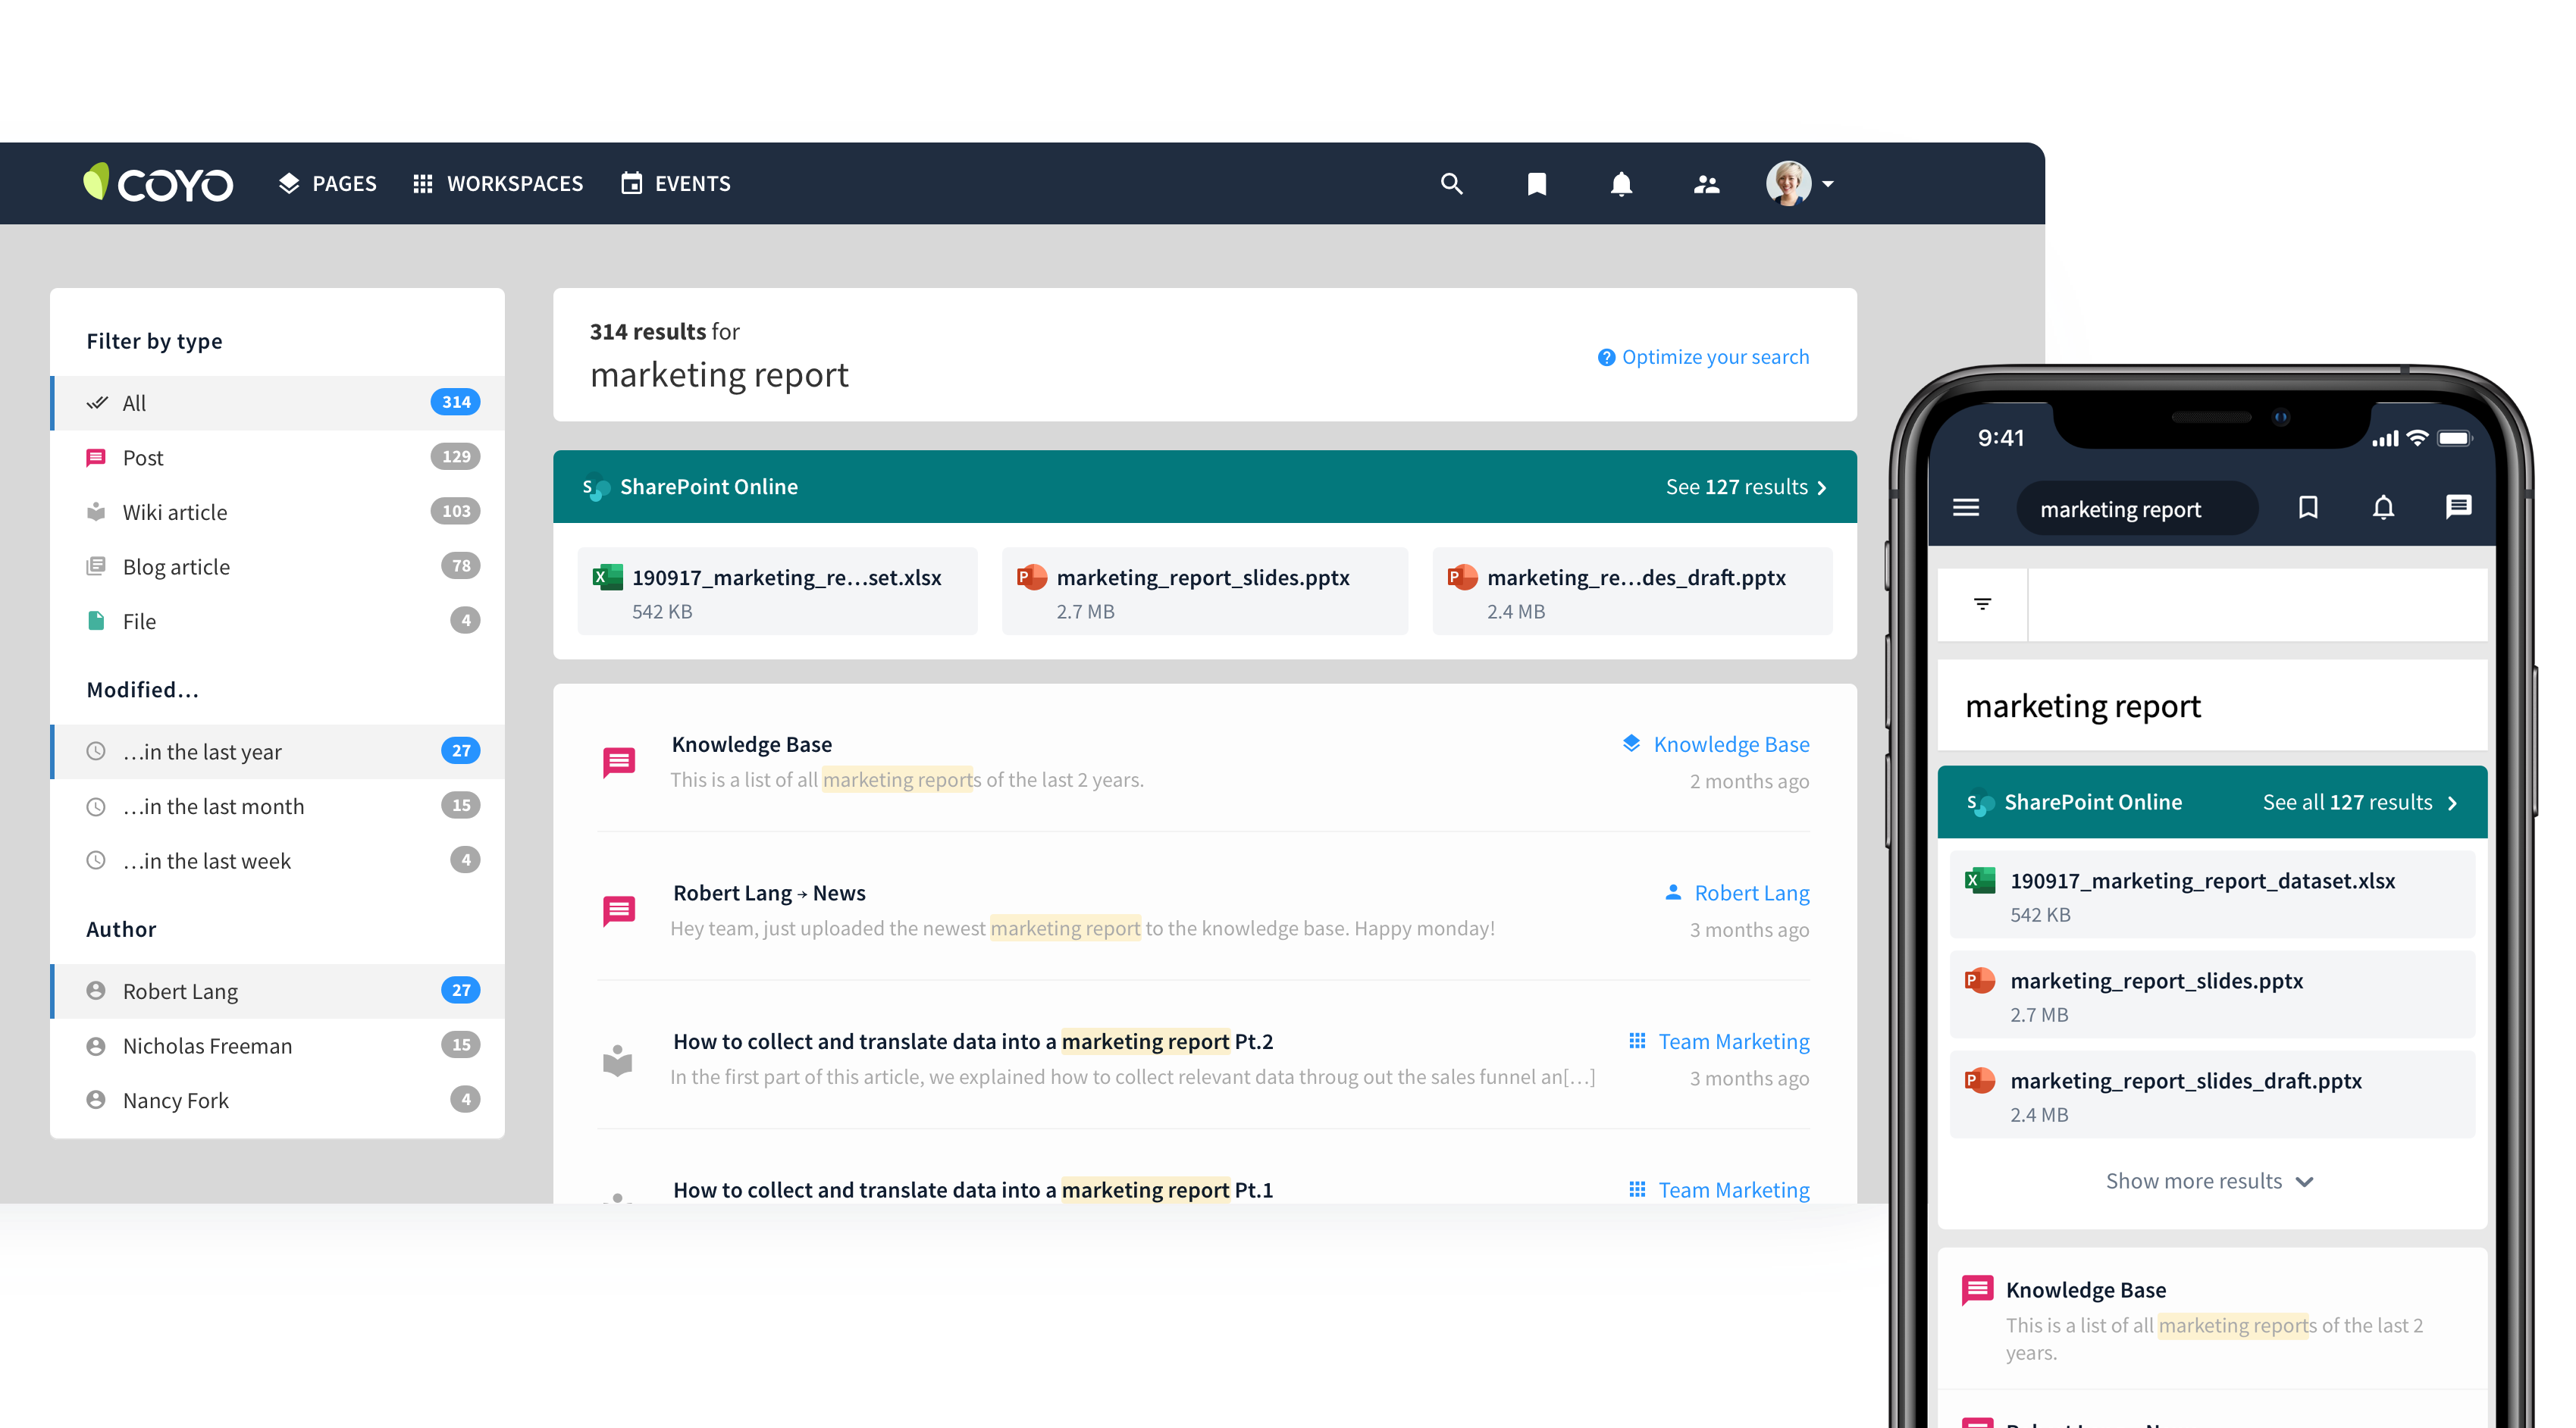Filter results by Post type
Screen dimensions: 2576x1428
tap(278, 457)
